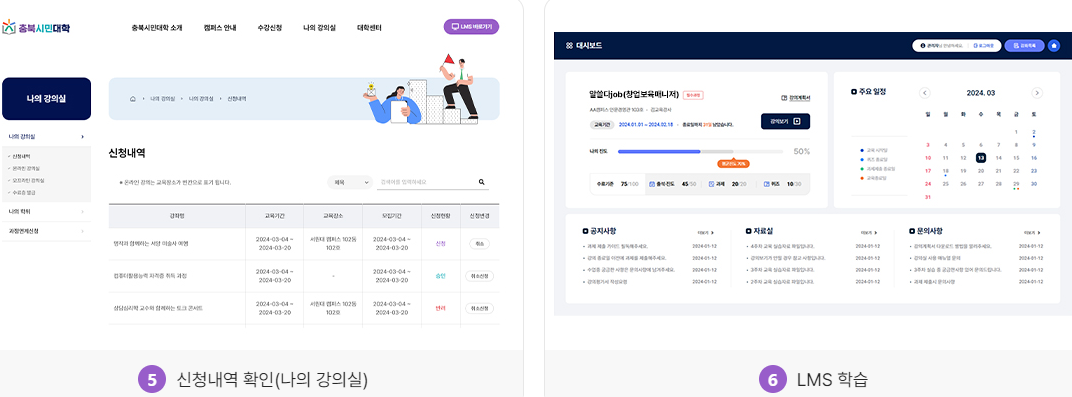Viewport: 1072px width, 397px height.
Task: Expand 나의 강의실 in the sidebar
Action: (x=46, y=137)
